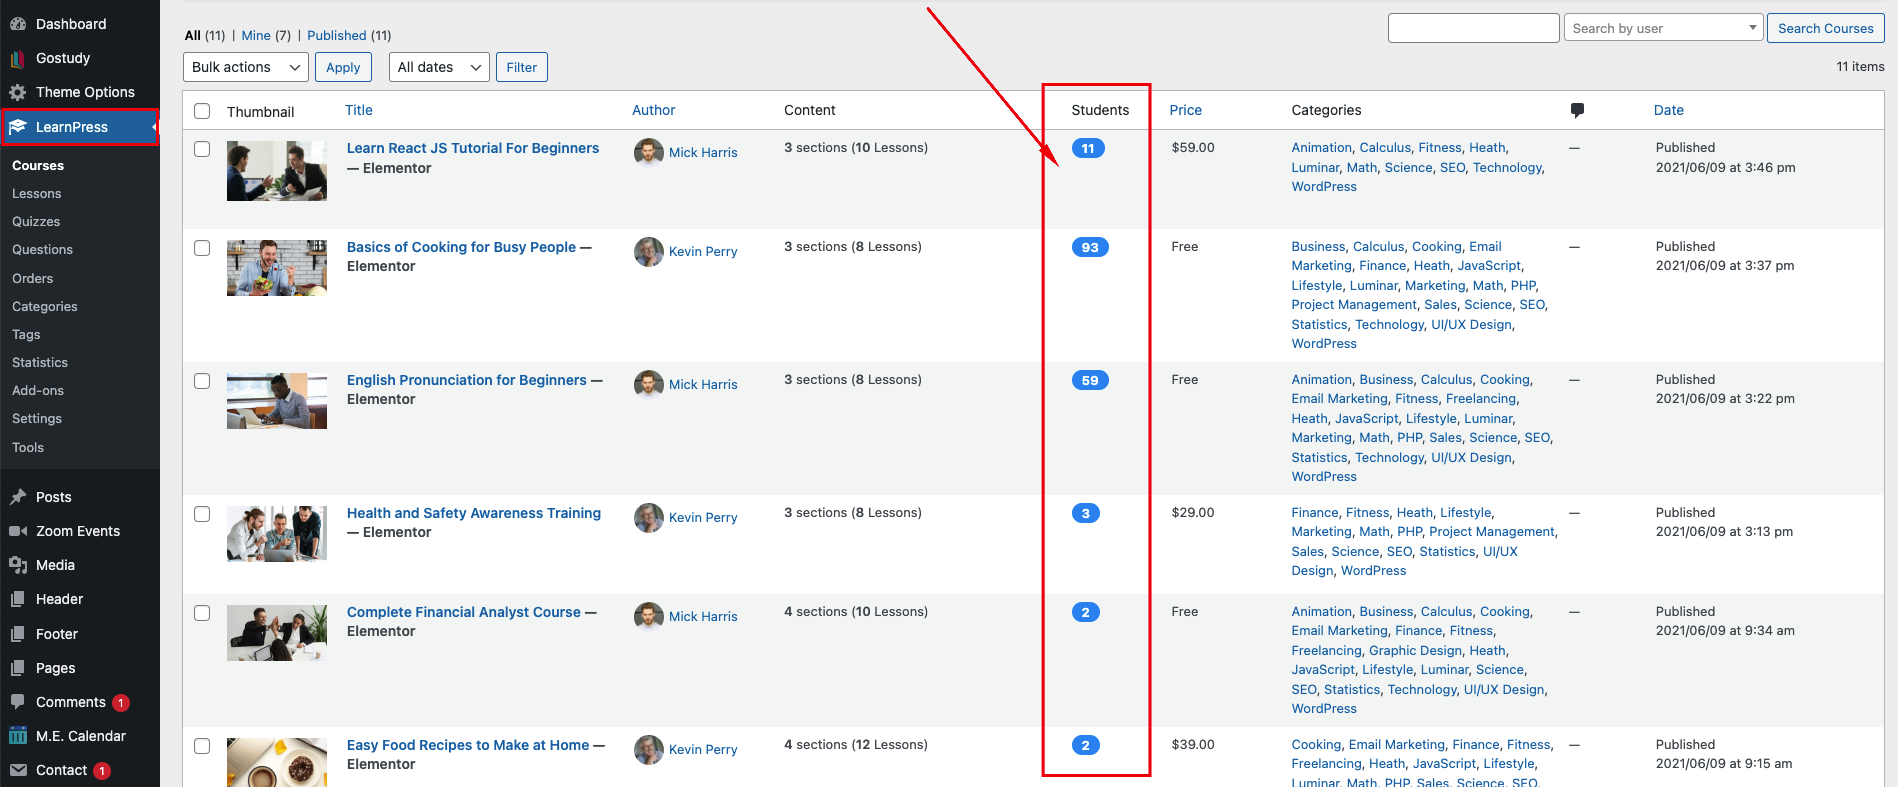Sort courses by Price column

coord(1186,110)
